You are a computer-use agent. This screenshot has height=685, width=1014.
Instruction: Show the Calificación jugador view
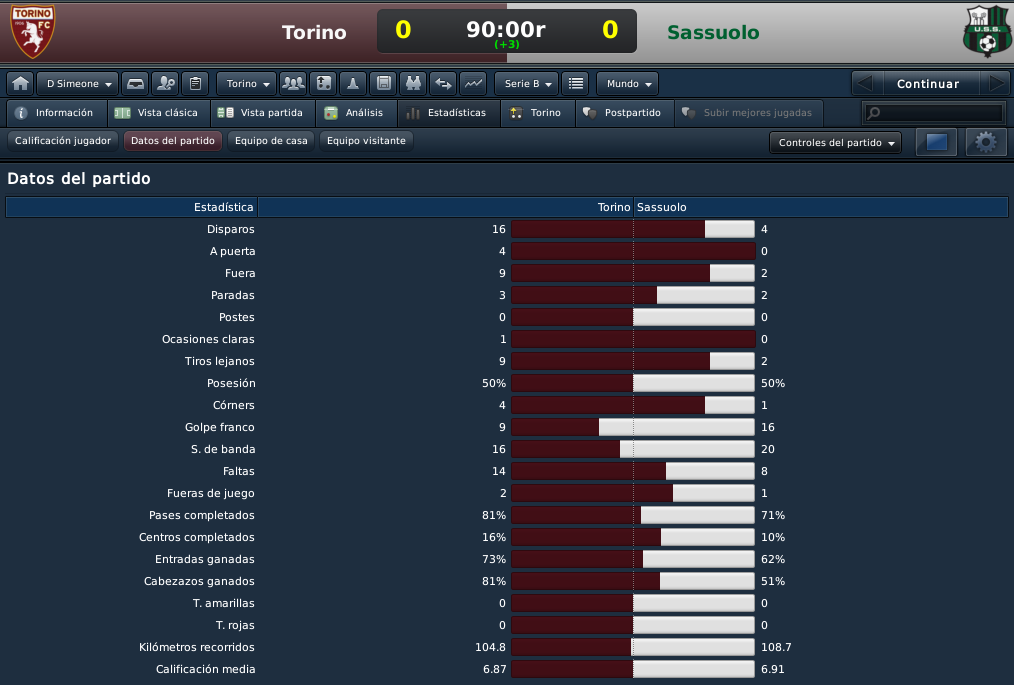tap(63, 140)
